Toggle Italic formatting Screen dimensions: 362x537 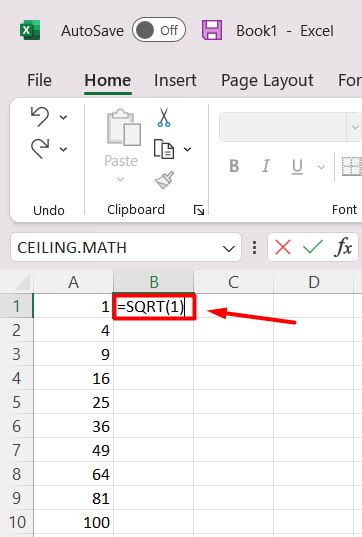tap(266, 166)
